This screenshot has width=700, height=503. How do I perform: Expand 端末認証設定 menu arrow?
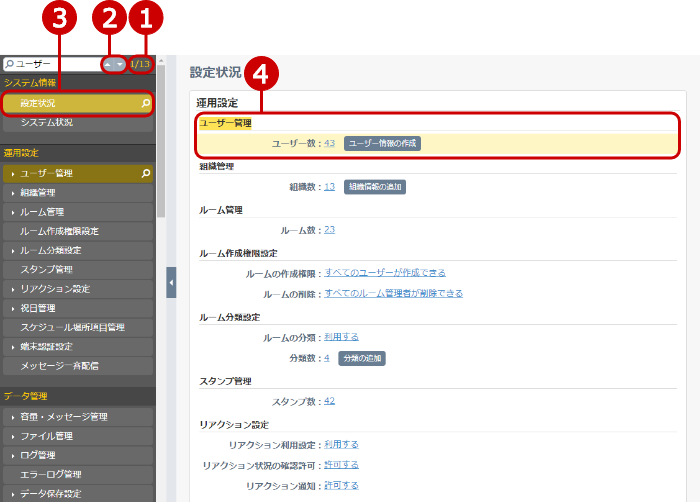[13, 347]
